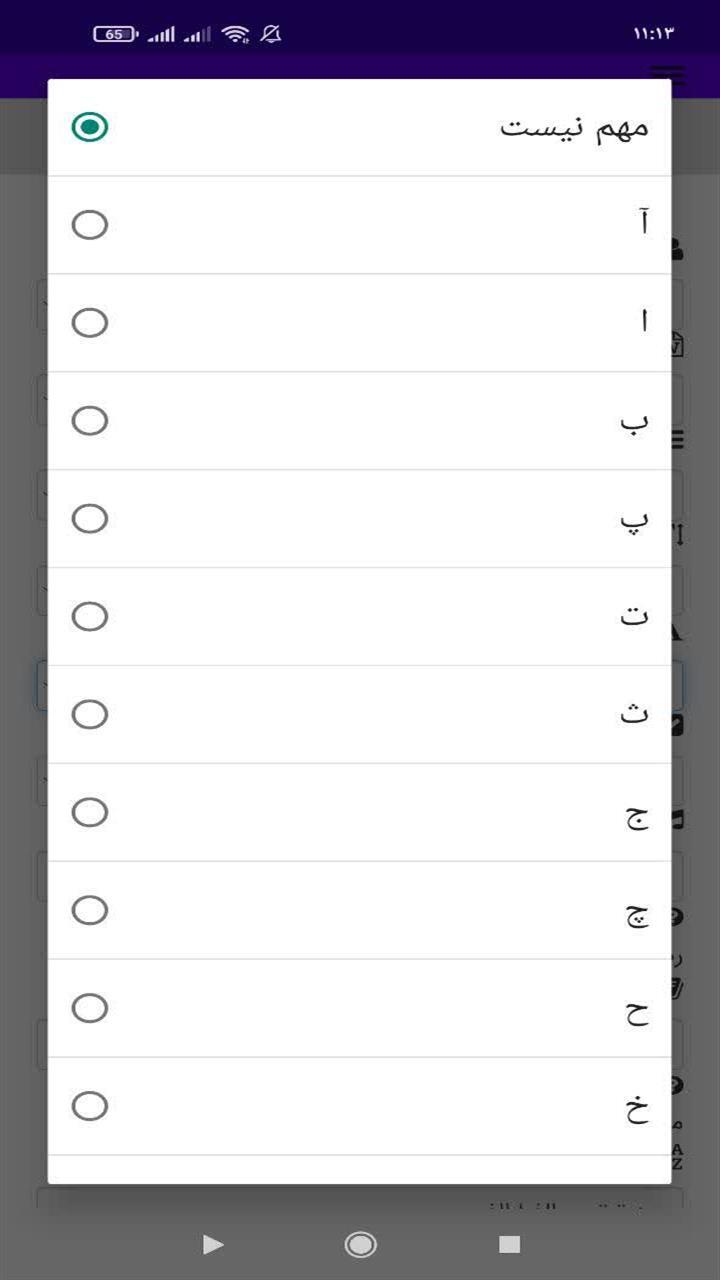Select the 'مهم نیست' radio option

[90, 127]
